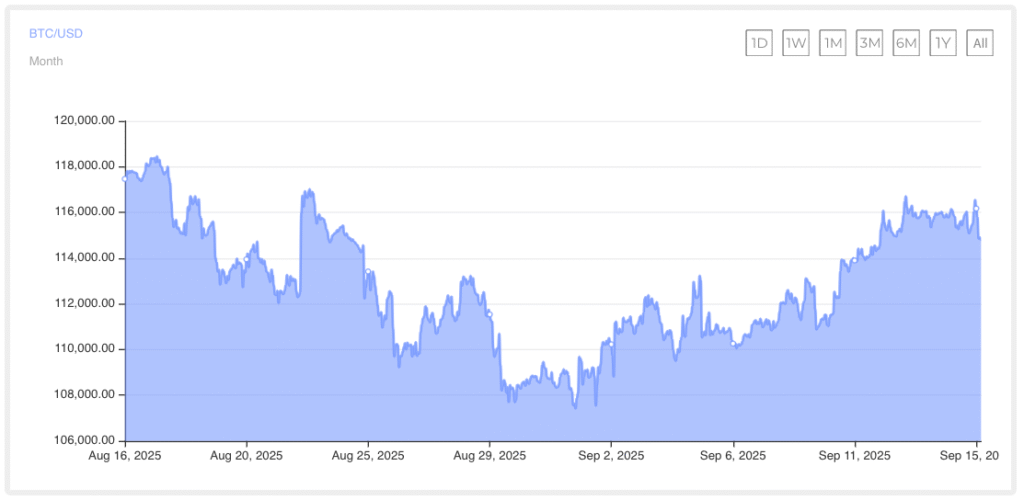
Task: Click the 116,000.00 y-axis label
Action: [x=86, y=212]
